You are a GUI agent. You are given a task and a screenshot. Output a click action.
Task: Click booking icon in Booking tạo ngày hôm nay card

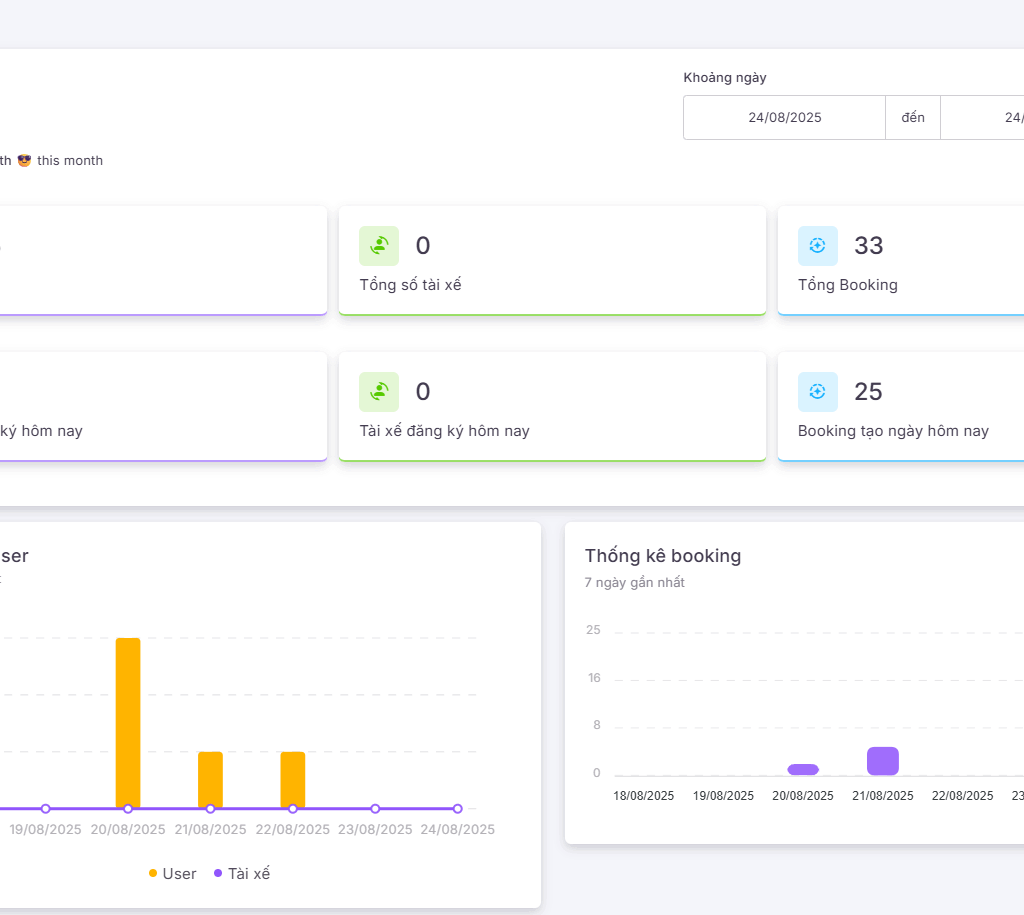pos(817,392)
